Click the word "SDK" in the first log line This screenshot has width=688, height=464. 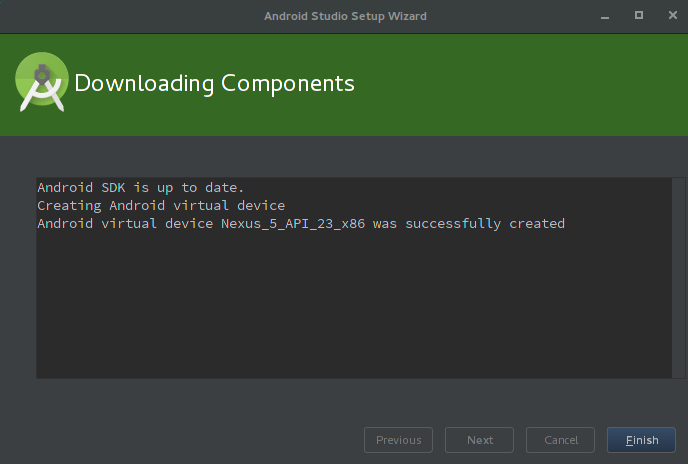[x=113, y=188]
